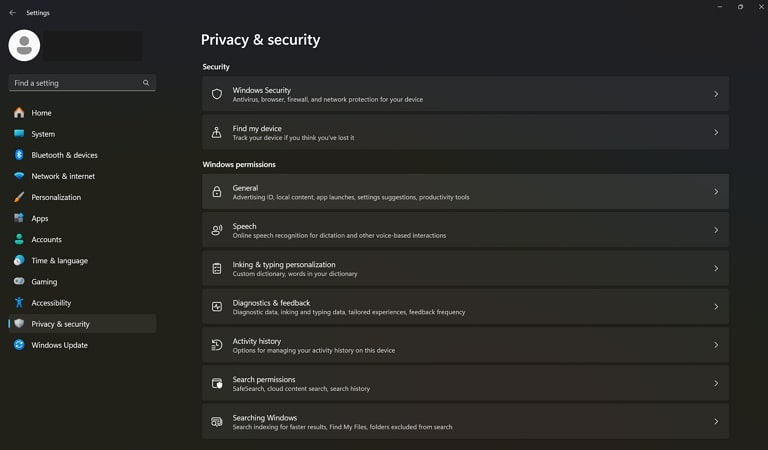Click the Activity history icon
The width and height of the screenshot is (768, 450).
point(217,345)
